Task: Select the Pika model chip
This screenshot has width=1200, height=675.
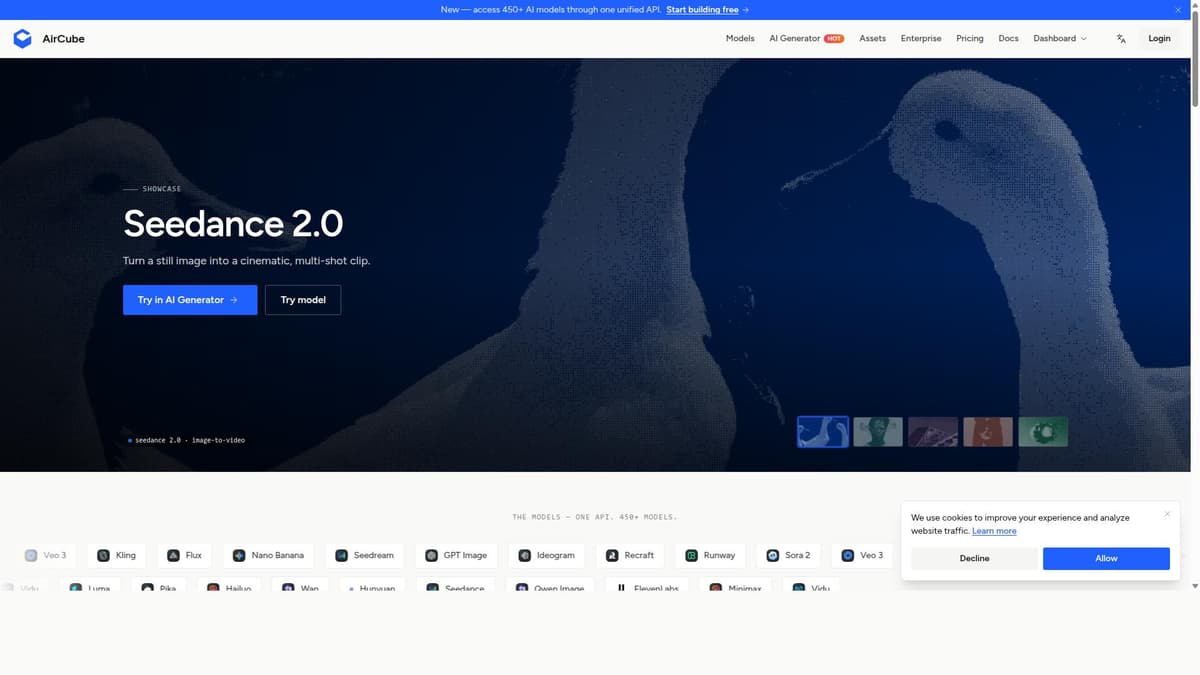Action: pyautogui.click(x=159, y=586)
